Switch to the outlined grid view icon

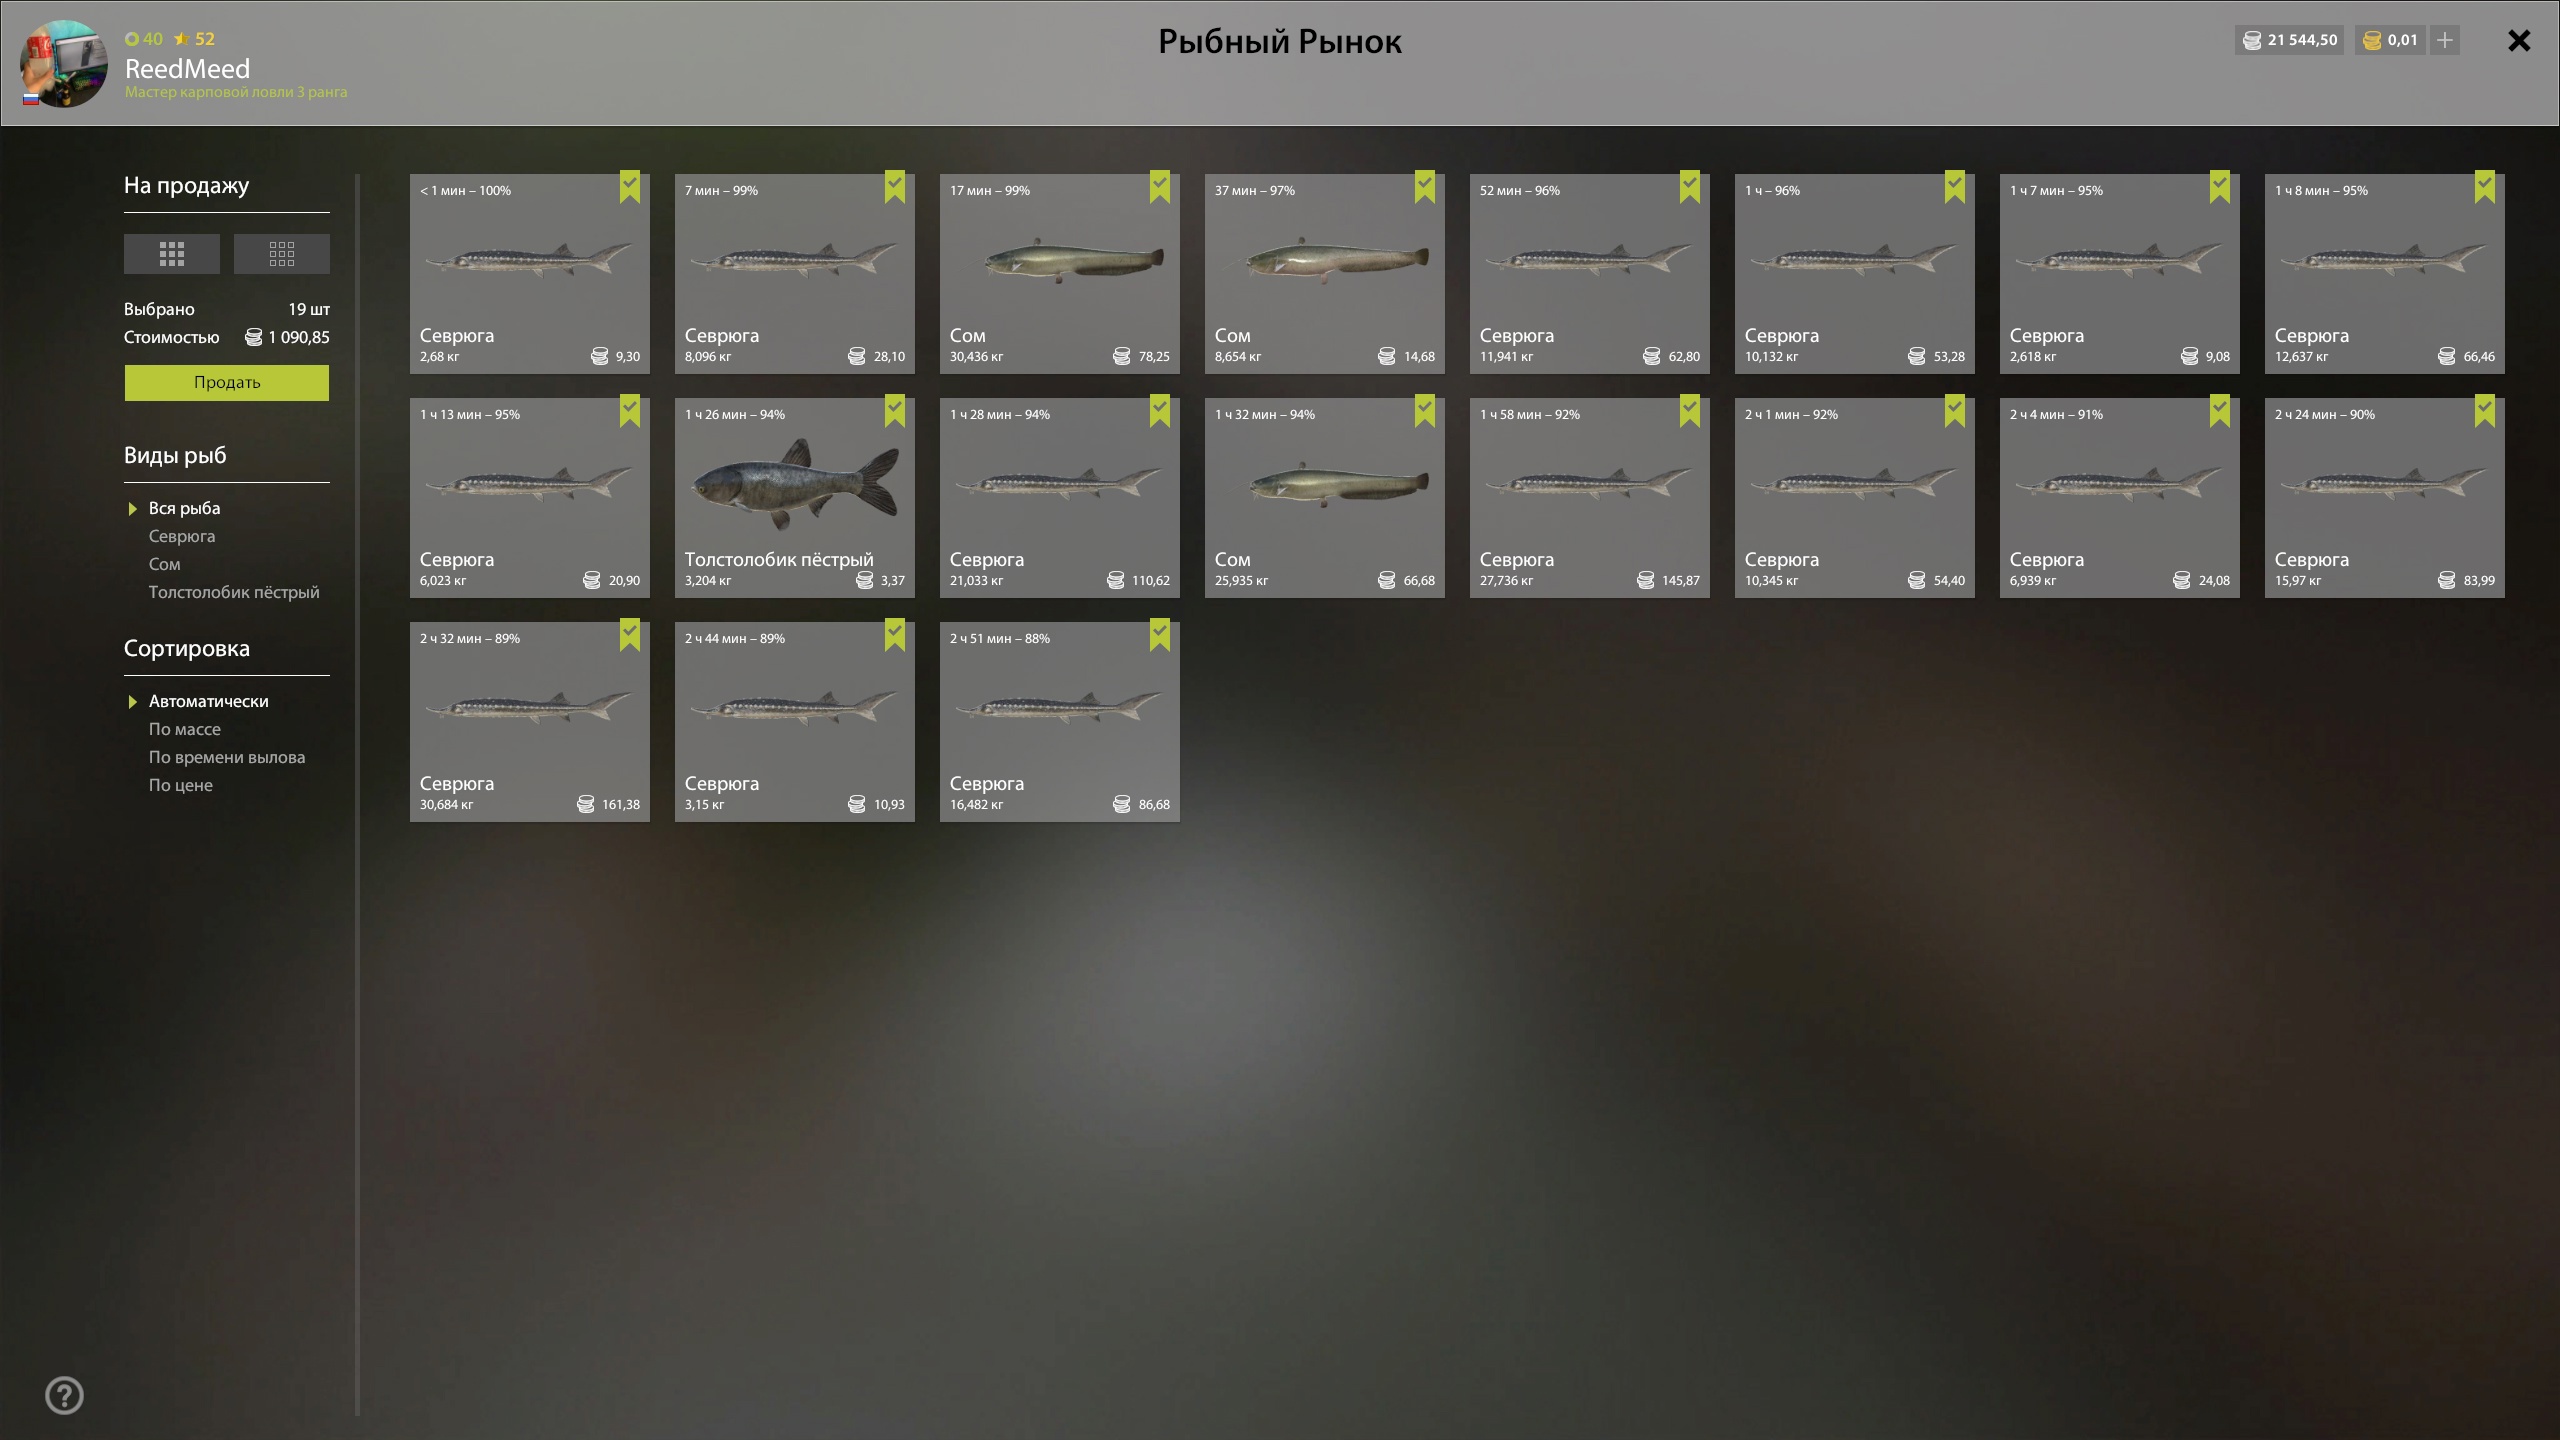282,254
